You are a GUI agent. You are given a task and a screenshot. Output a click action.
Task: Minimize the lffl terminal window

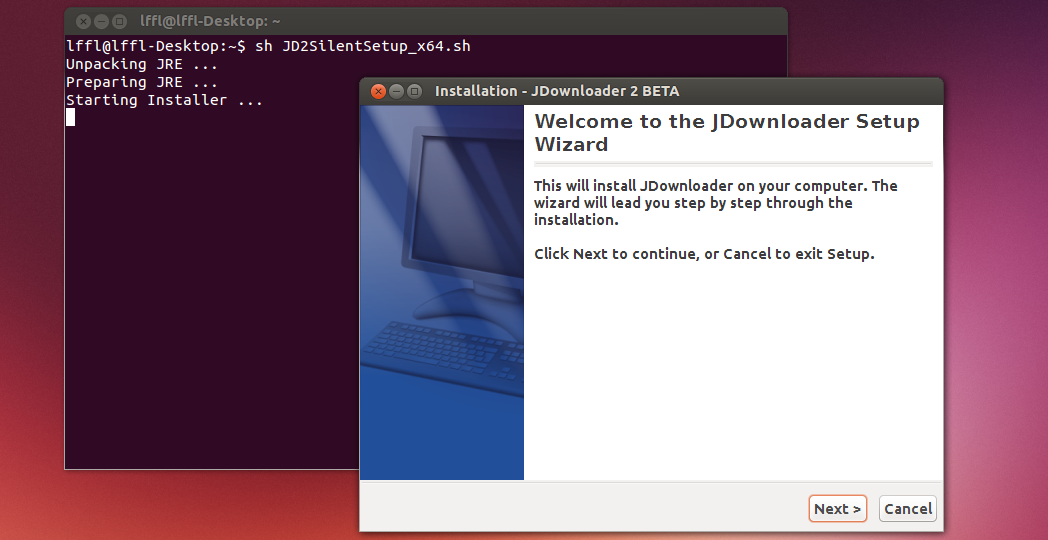tap(101, 21)
